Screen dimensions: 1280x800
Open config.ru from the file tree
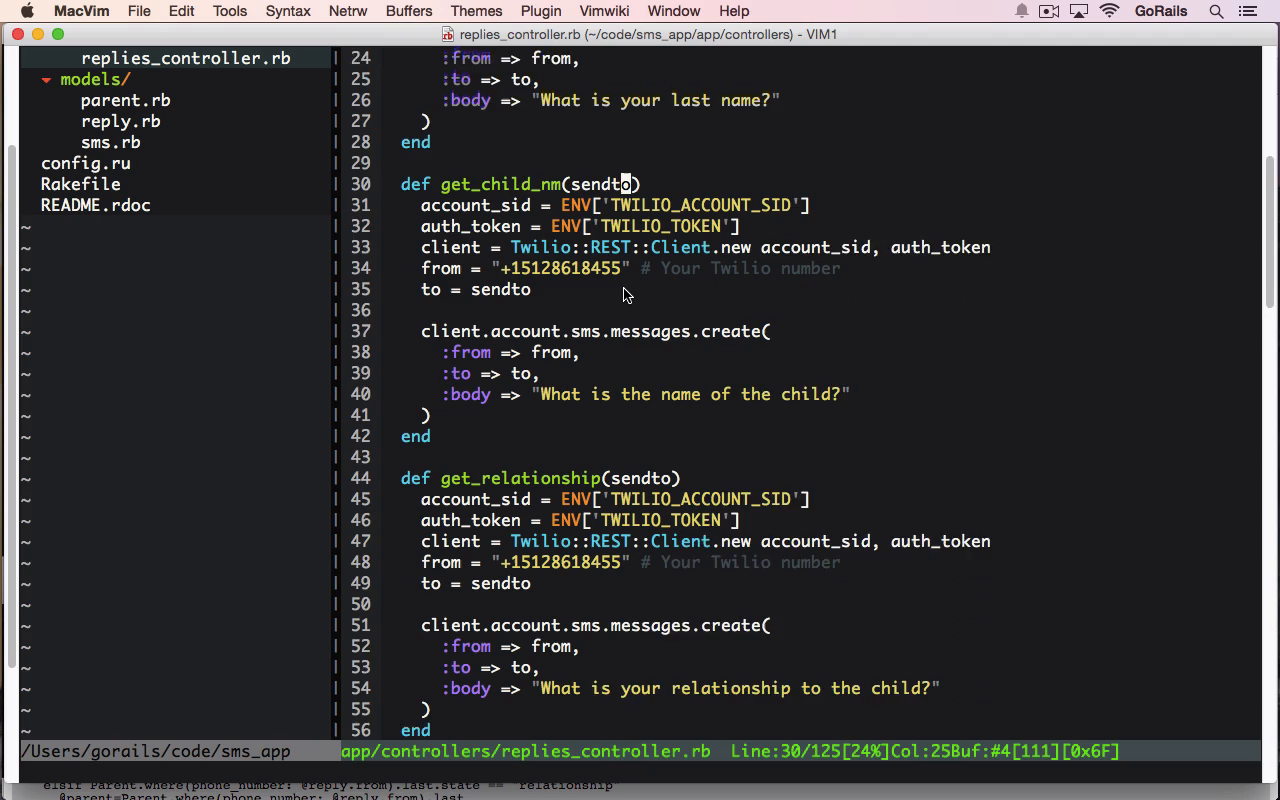pos(85,163)
